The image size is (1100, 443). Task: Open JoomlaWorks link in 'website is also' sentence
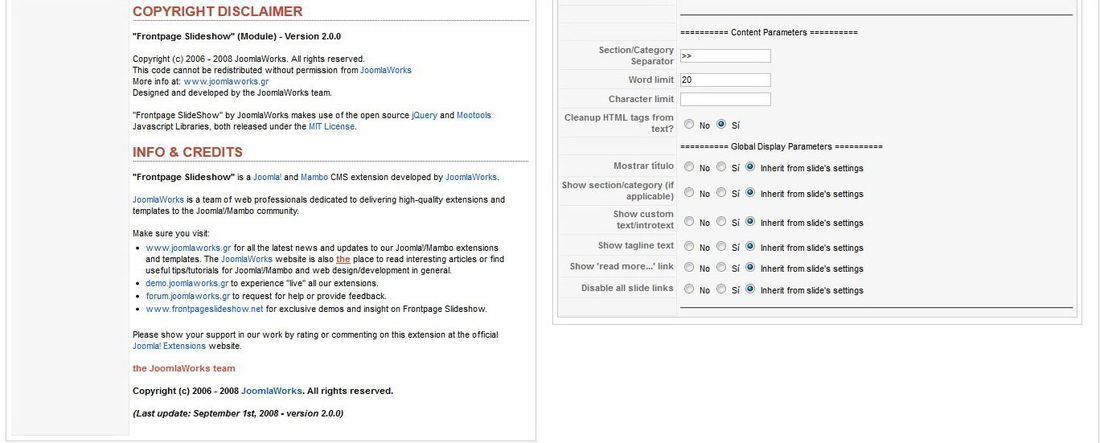(247, 259)
